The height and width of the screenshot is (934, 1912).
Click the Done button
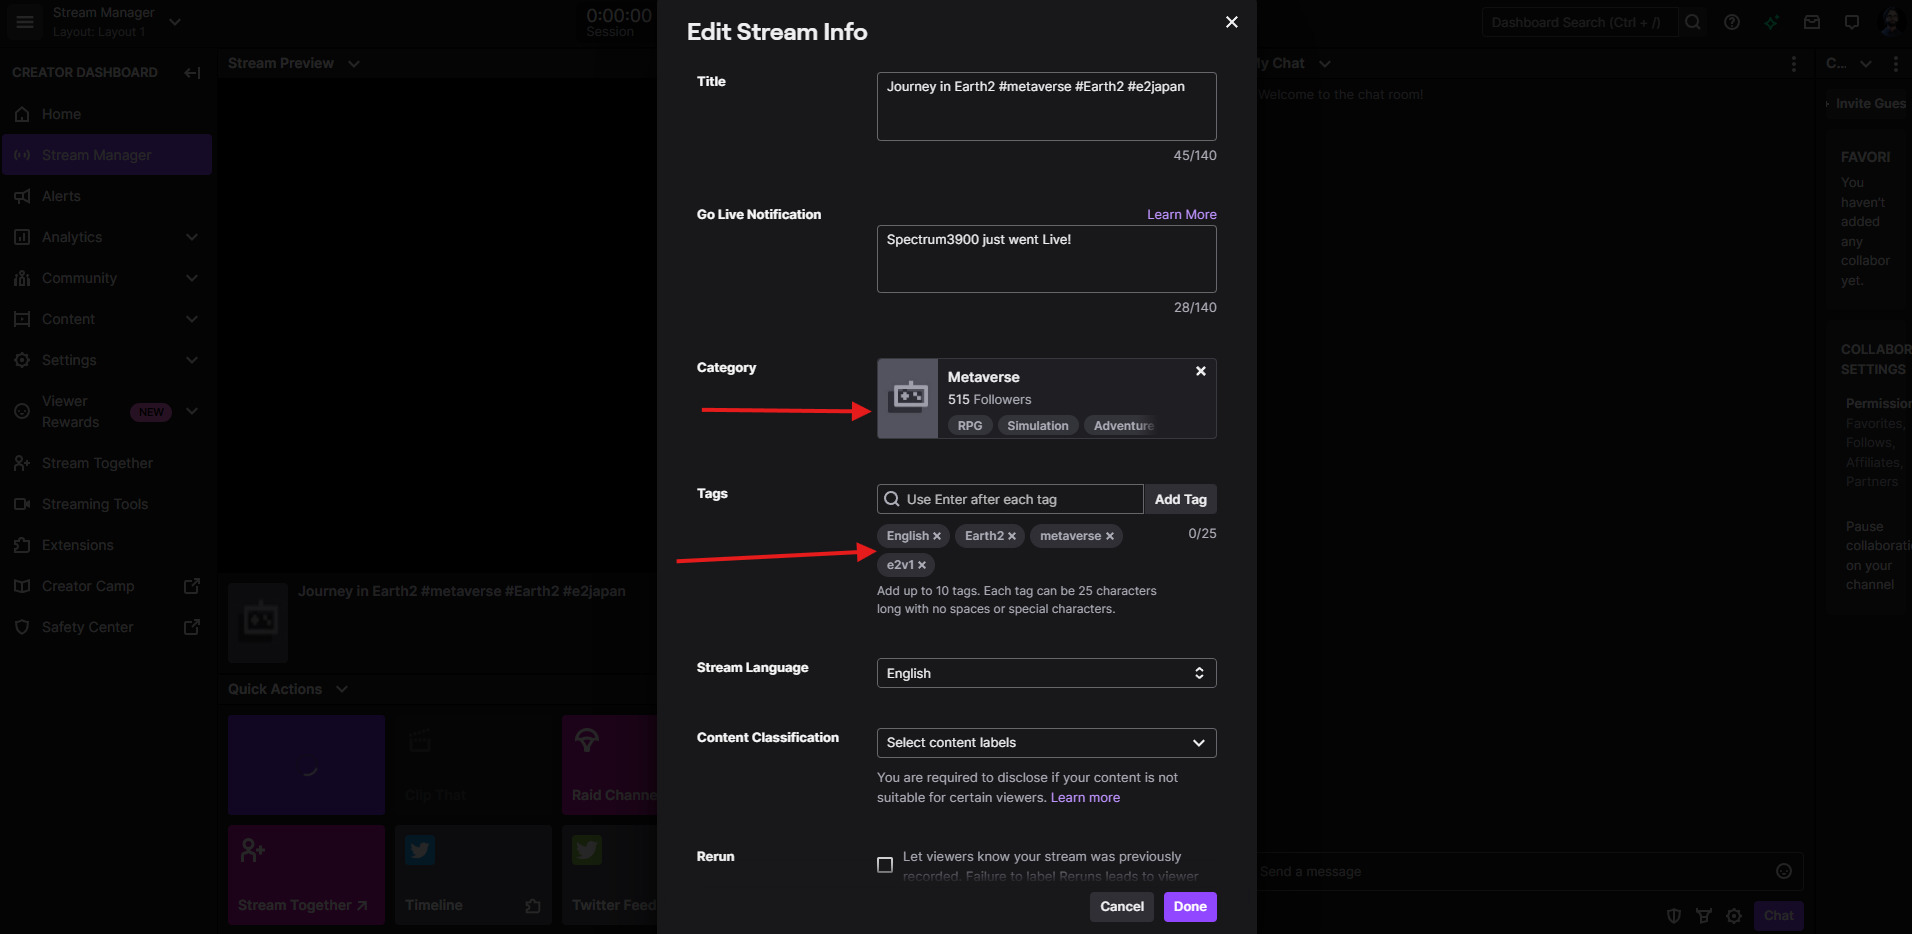(x=1190, y=907)
